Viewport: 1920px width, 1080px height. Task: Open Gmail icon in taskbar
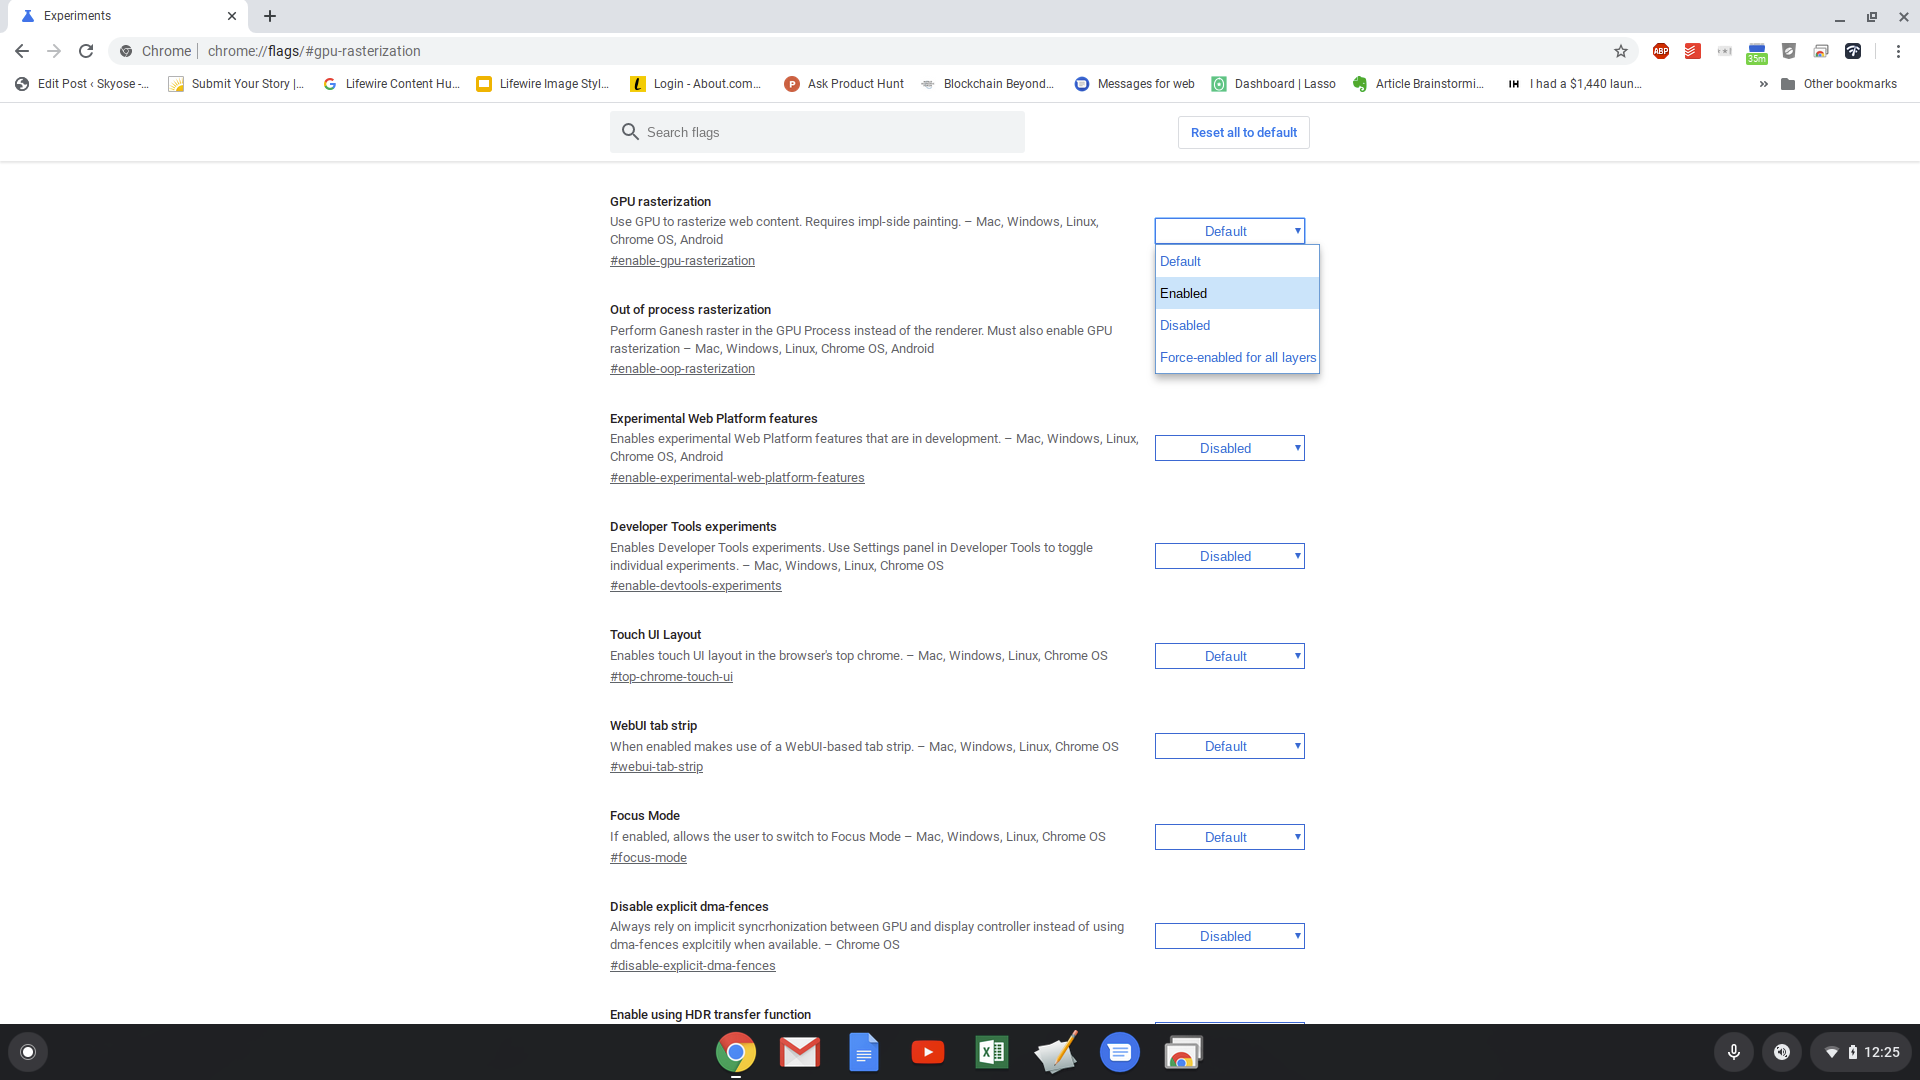[798, 1052]
